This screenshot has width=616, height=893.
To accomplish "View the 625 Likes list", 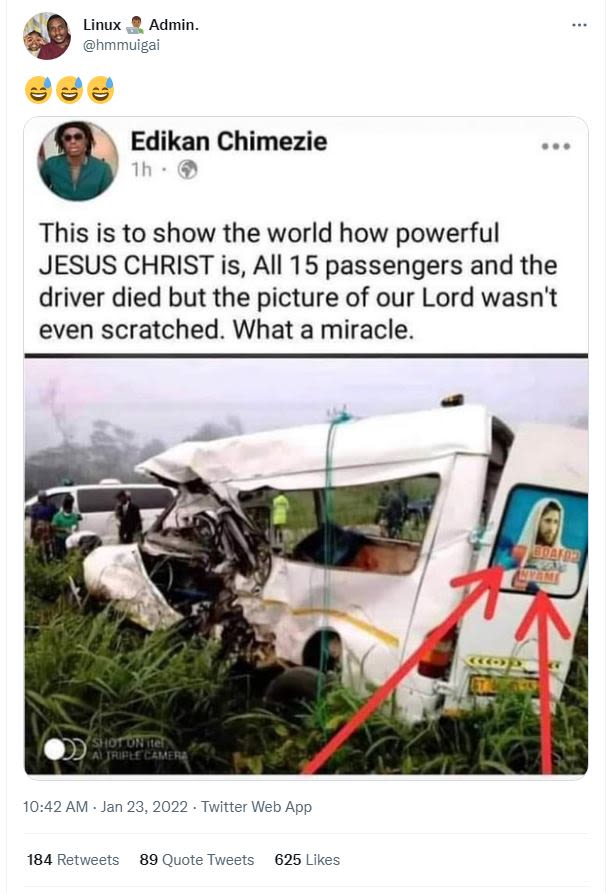I will point(307,859).
